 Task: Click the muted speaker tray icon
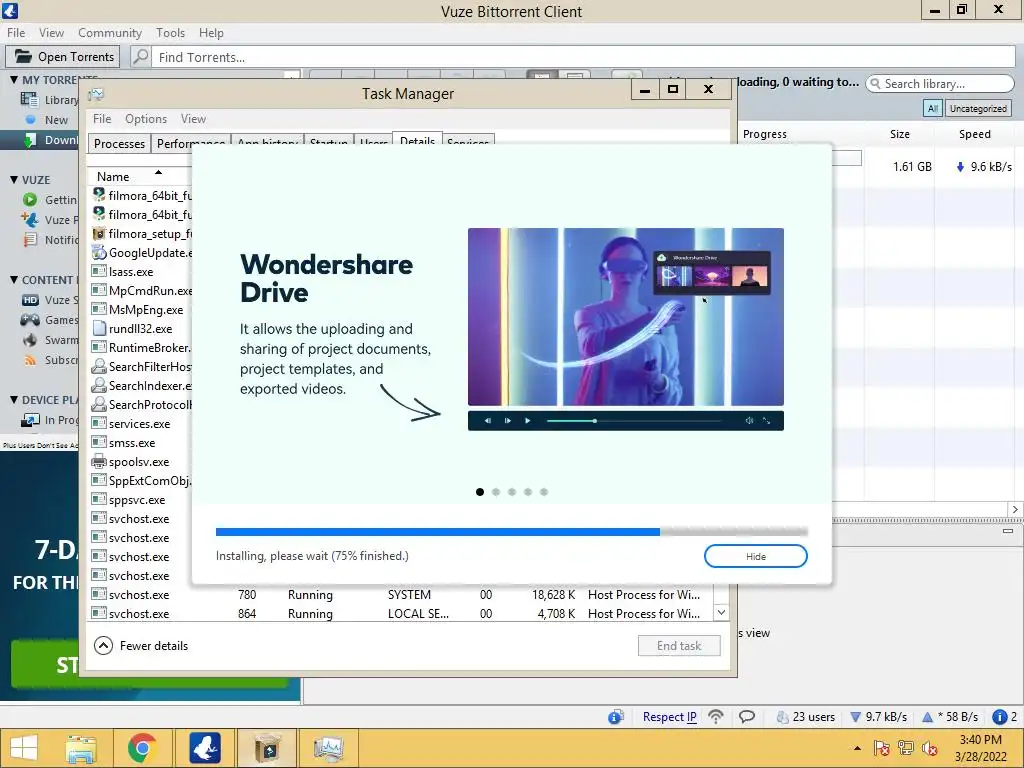pos(929,748)
